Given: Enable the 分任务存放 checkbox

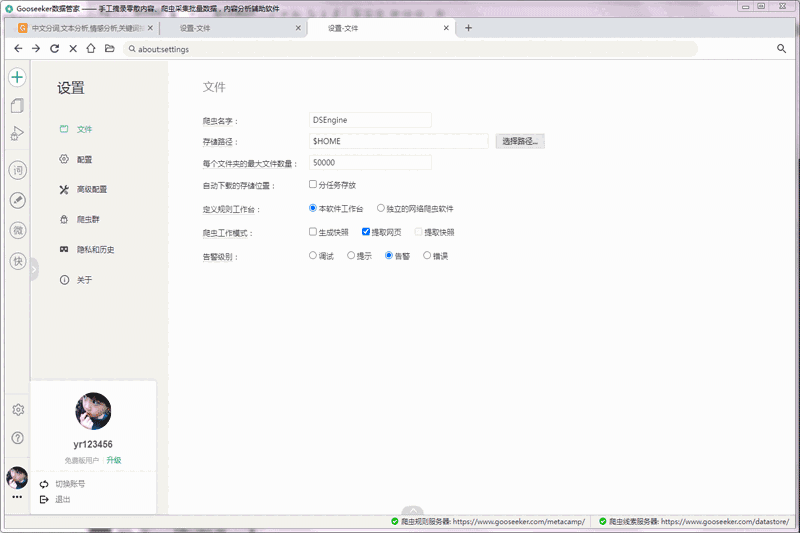Looking at the screenshot, I should [x=313, y=185].
